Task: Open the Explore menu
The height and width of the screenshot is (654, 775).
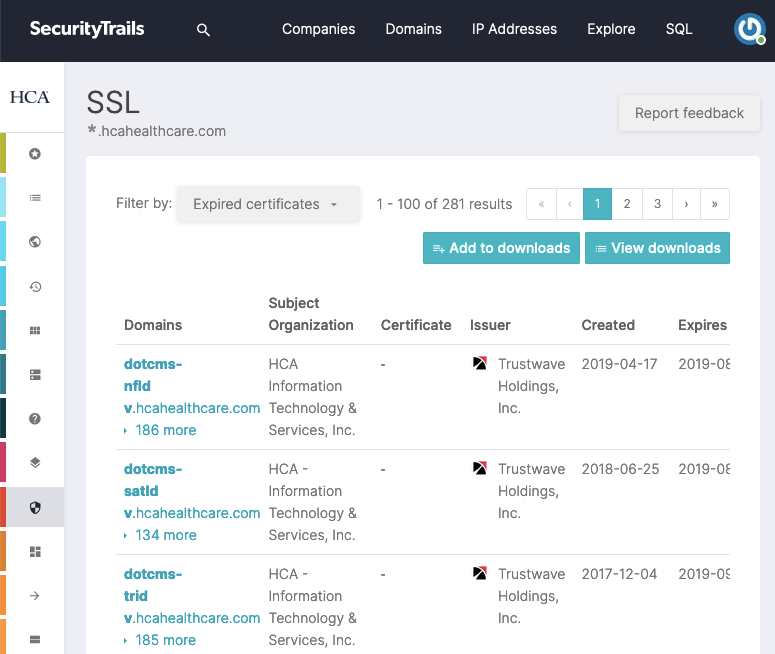Action: 611,29
